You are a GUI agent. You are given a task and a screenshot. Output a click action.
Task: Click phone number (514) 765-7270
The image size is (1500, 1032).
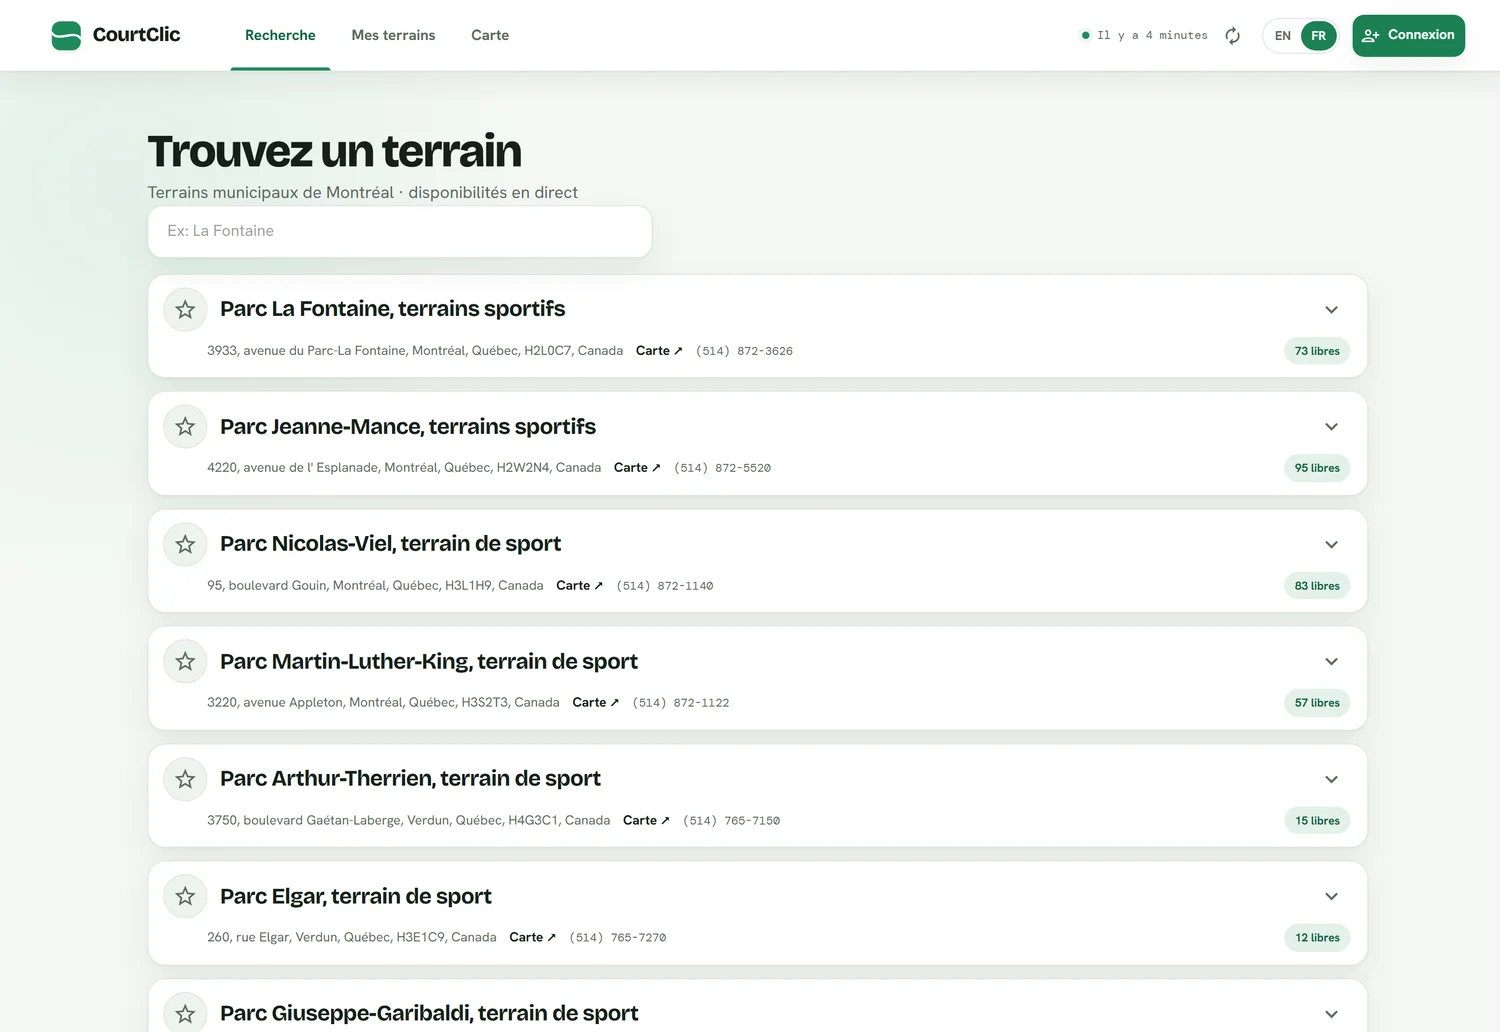[x=617, y=938]
